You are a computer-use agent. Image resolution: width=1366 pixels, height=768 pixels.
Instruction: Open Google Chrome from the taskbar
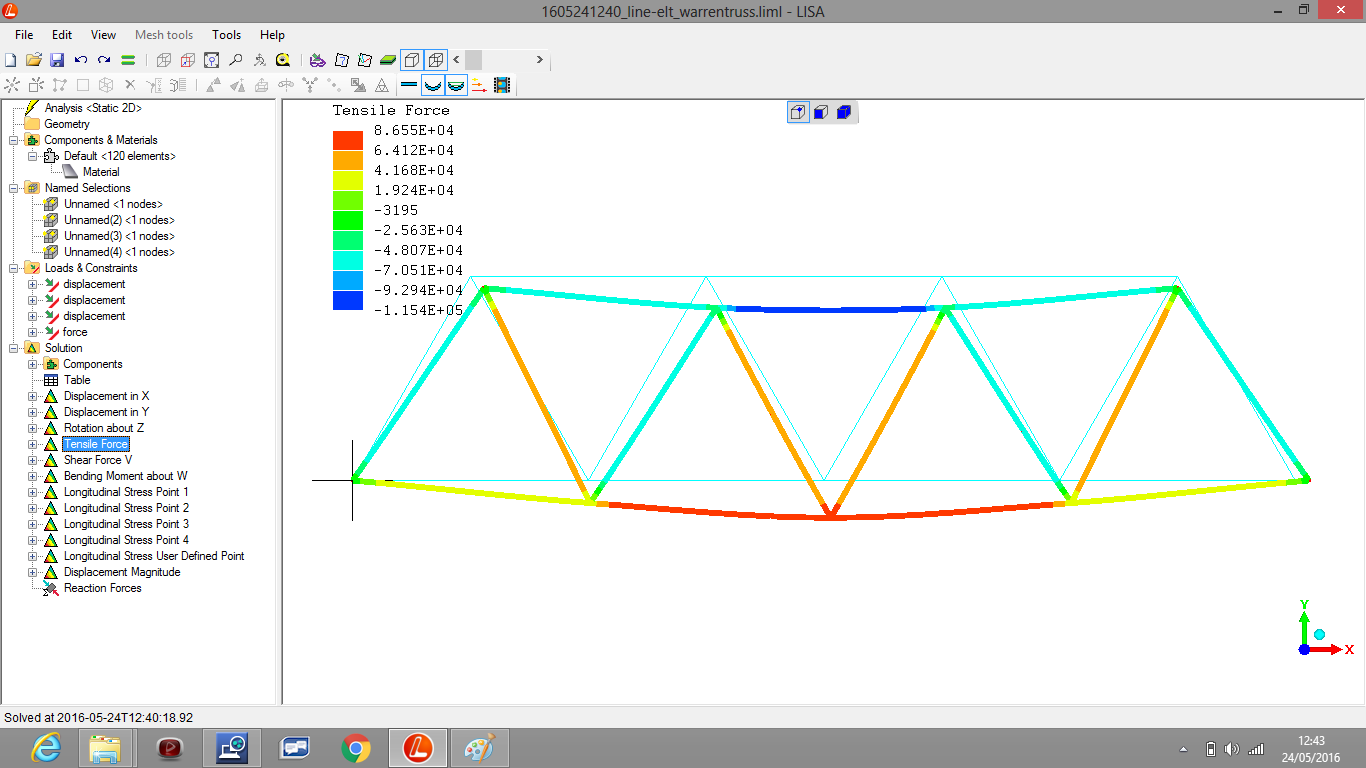(x=356, y=747)
